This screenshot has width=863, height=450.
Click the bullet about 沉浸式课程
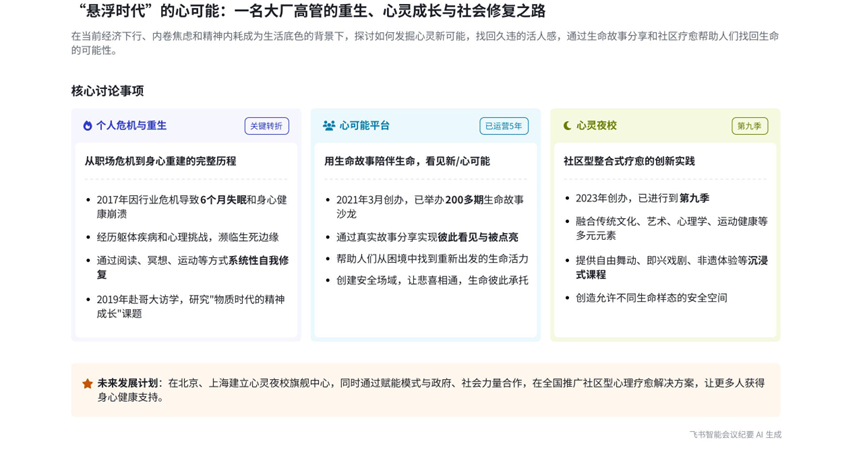coord(671,267)
